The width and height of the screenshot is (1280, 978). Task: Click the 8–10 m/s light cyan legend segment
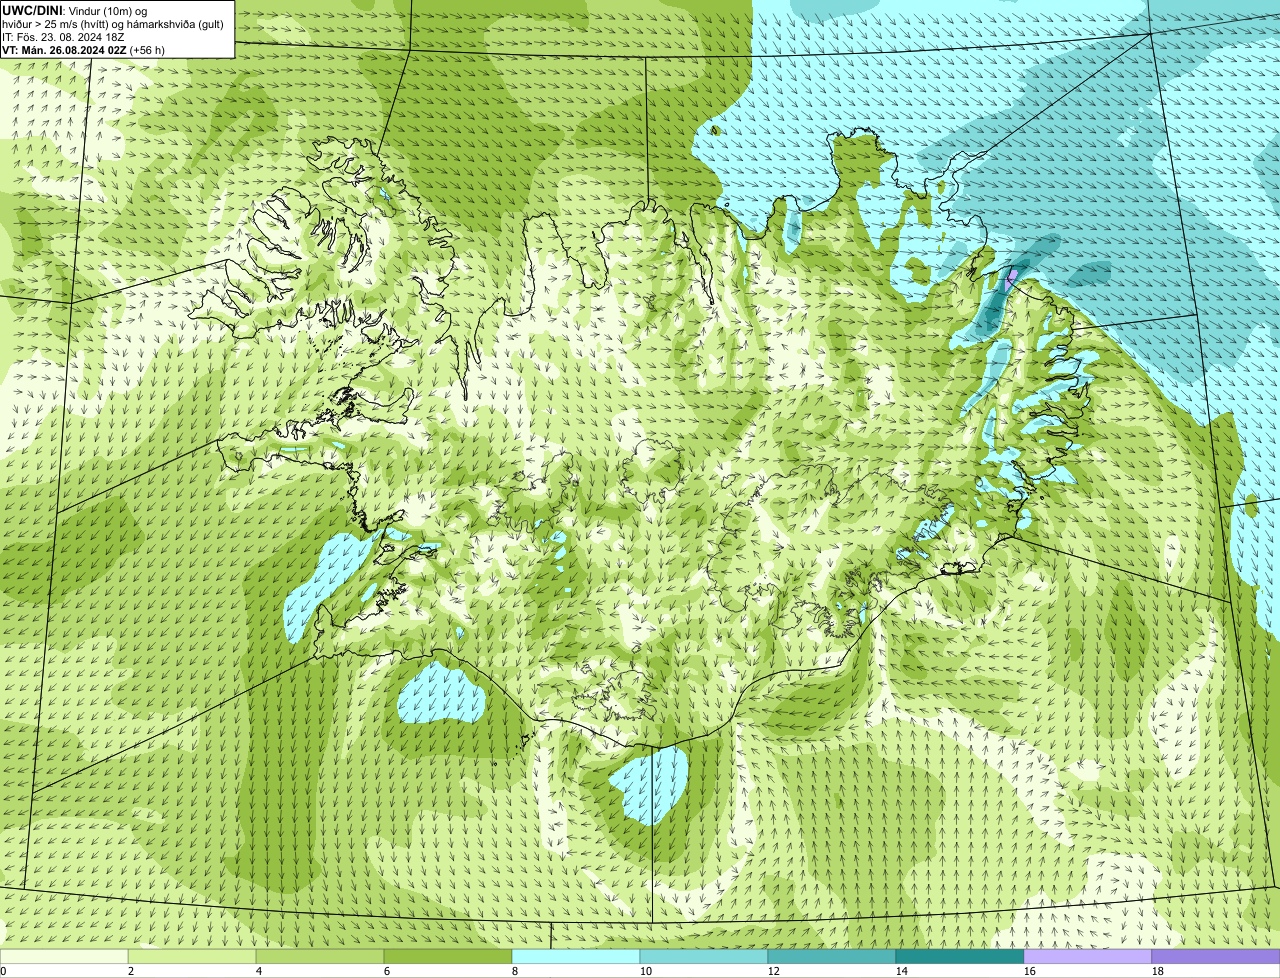[x=576, y=956]
